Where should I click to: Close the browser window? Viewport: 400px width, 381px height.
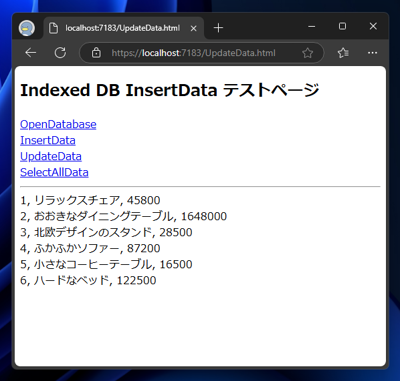coord(373,26)
